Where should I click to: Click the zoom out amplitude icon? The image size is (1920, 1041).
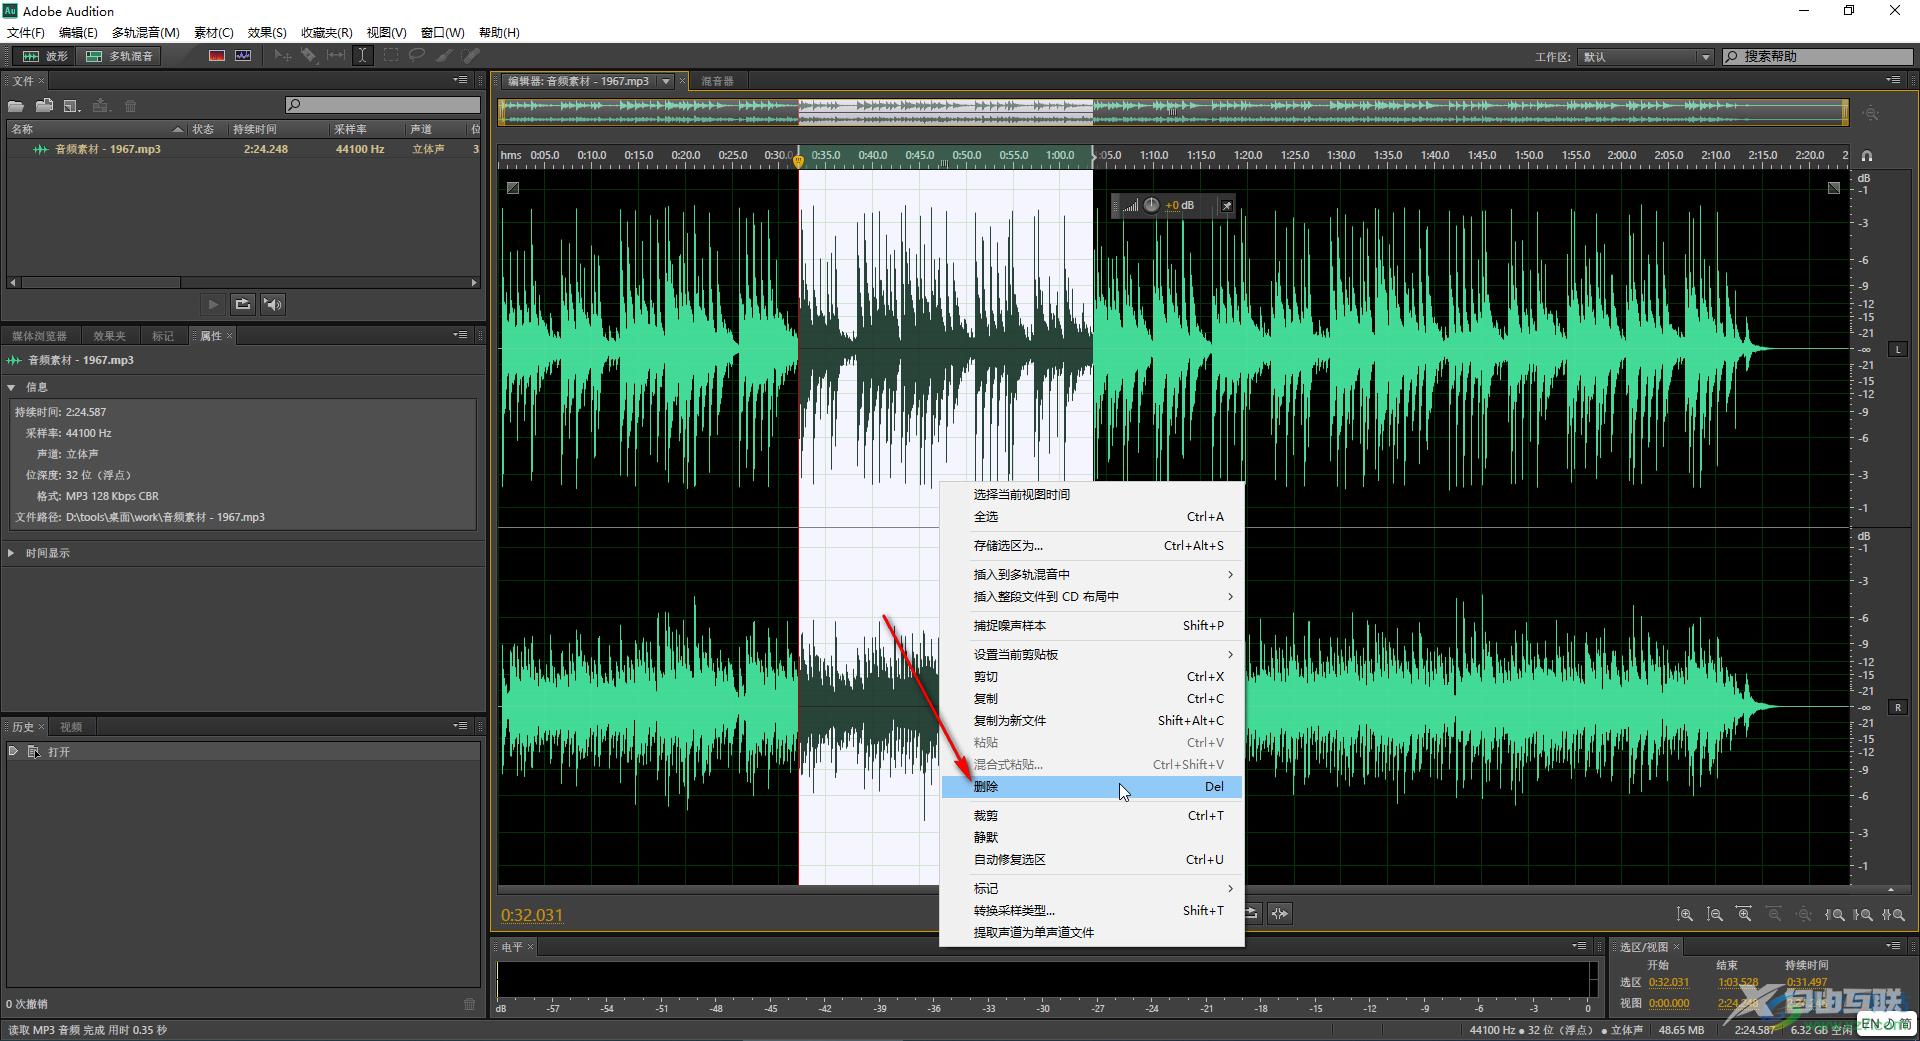(x=1715, y=914)
